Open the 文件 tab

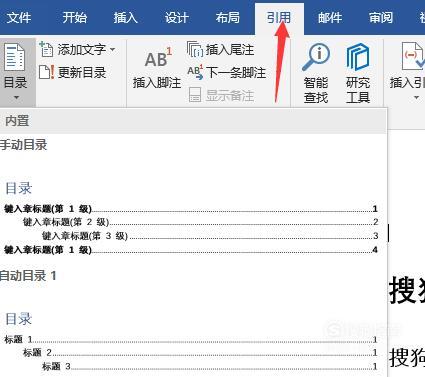pyautogui.click(x=18, y=17)
